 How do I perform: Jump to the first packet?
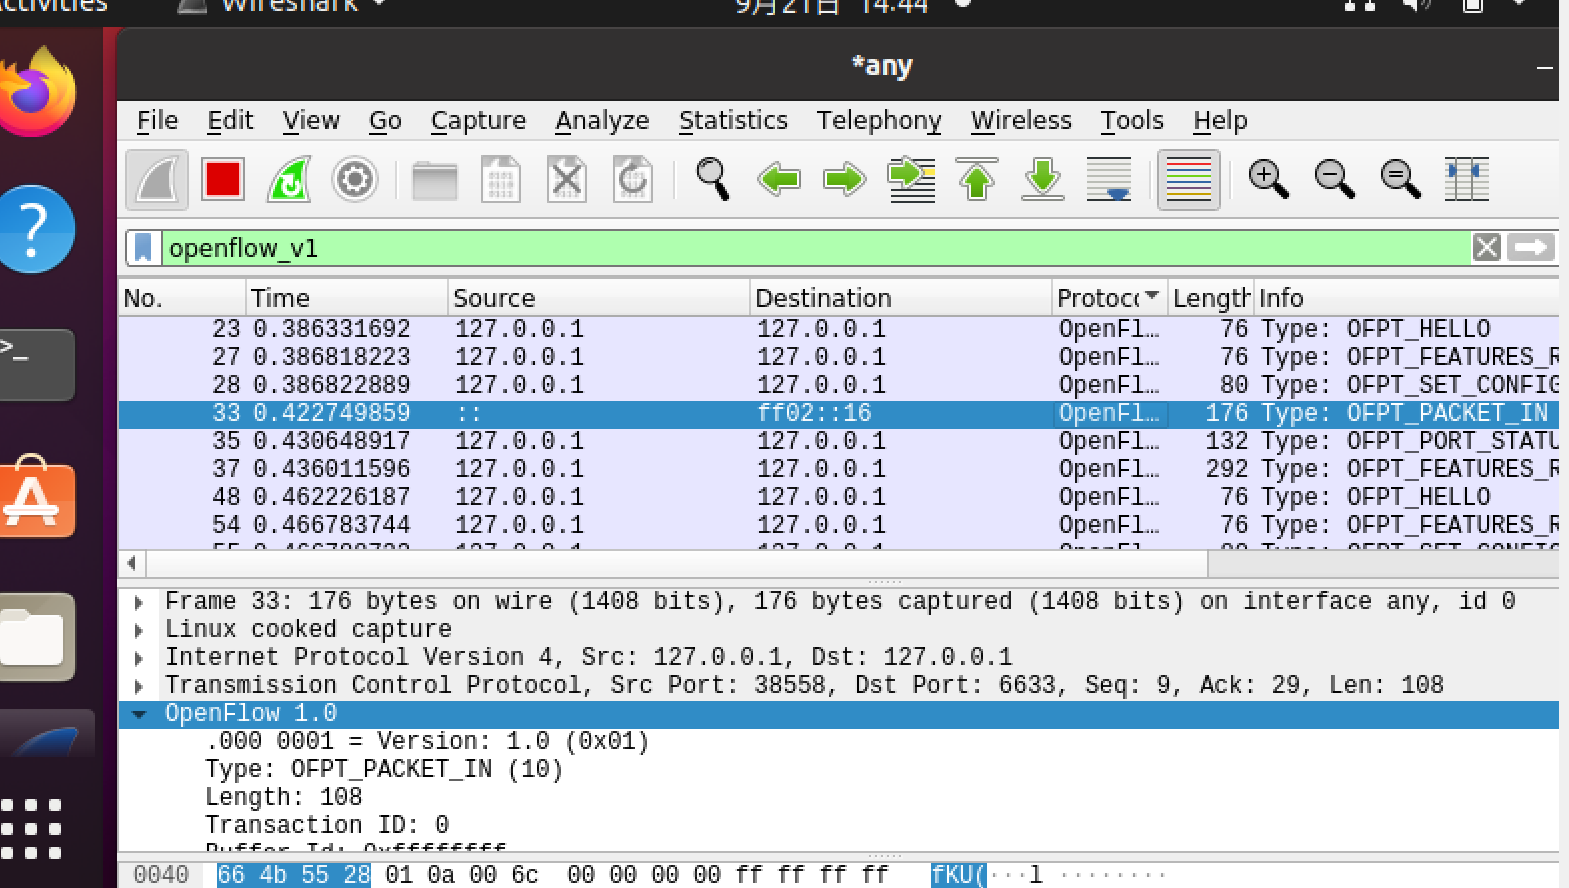pyautogui.click(x=977, y=180)
